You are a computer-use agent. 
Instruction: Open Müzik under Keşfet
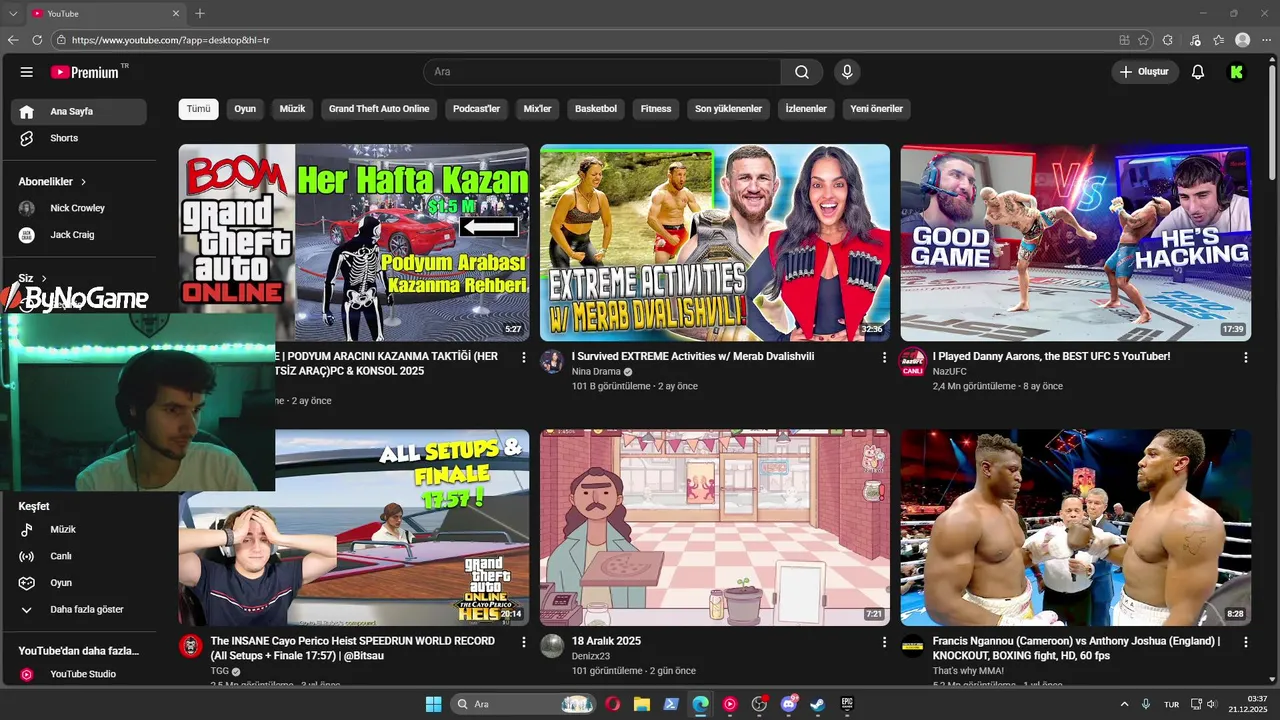79,530
